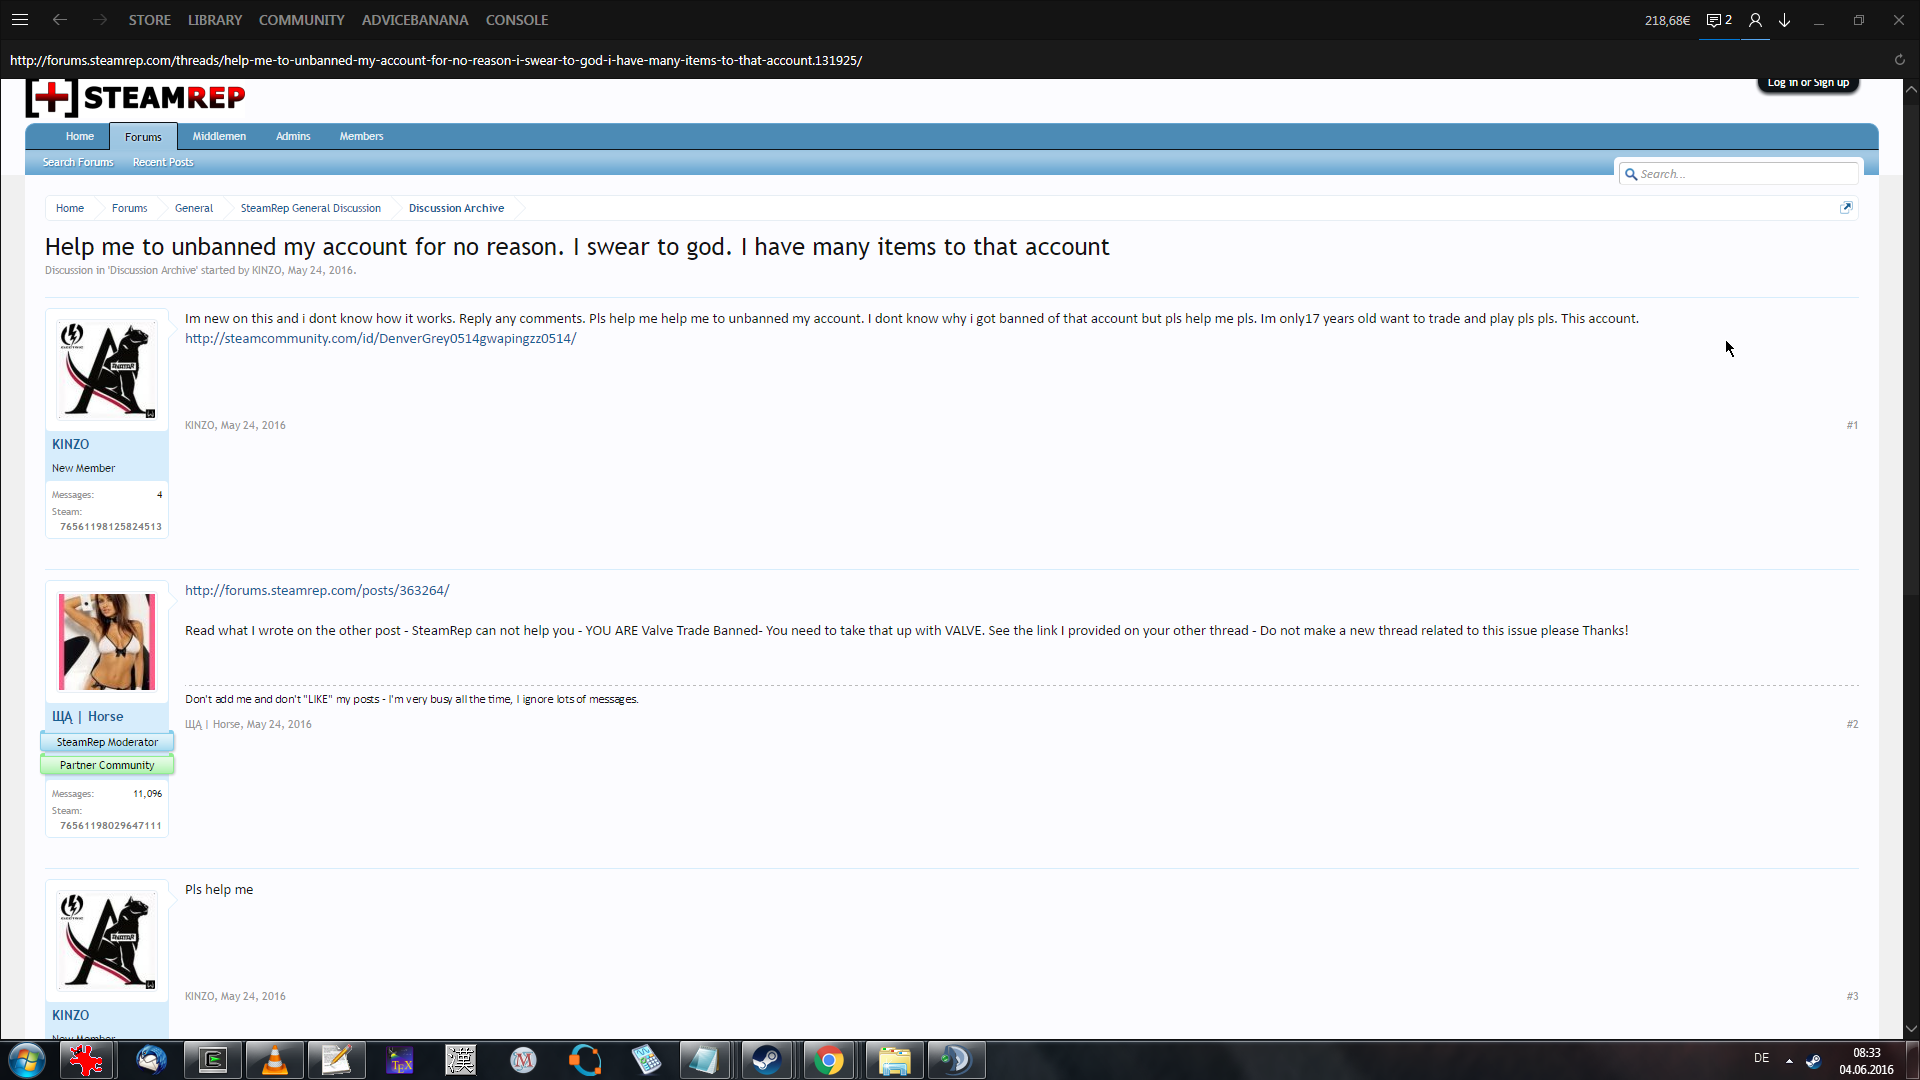Open the DenverGrey steamcommunity profile link
This screenshot has height=1080, width=1920.
[x=380, y=339]
